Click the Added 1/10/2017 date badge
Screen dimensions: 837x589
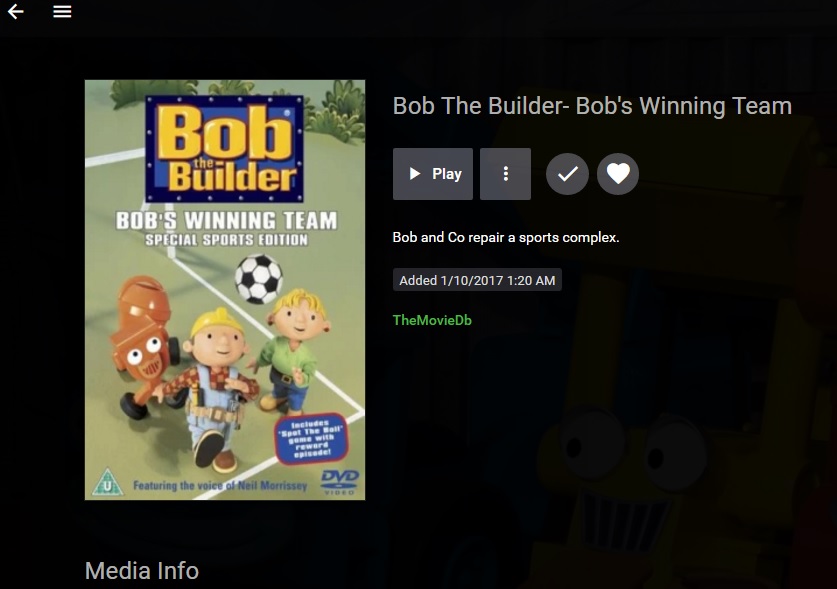coord(477,280)
